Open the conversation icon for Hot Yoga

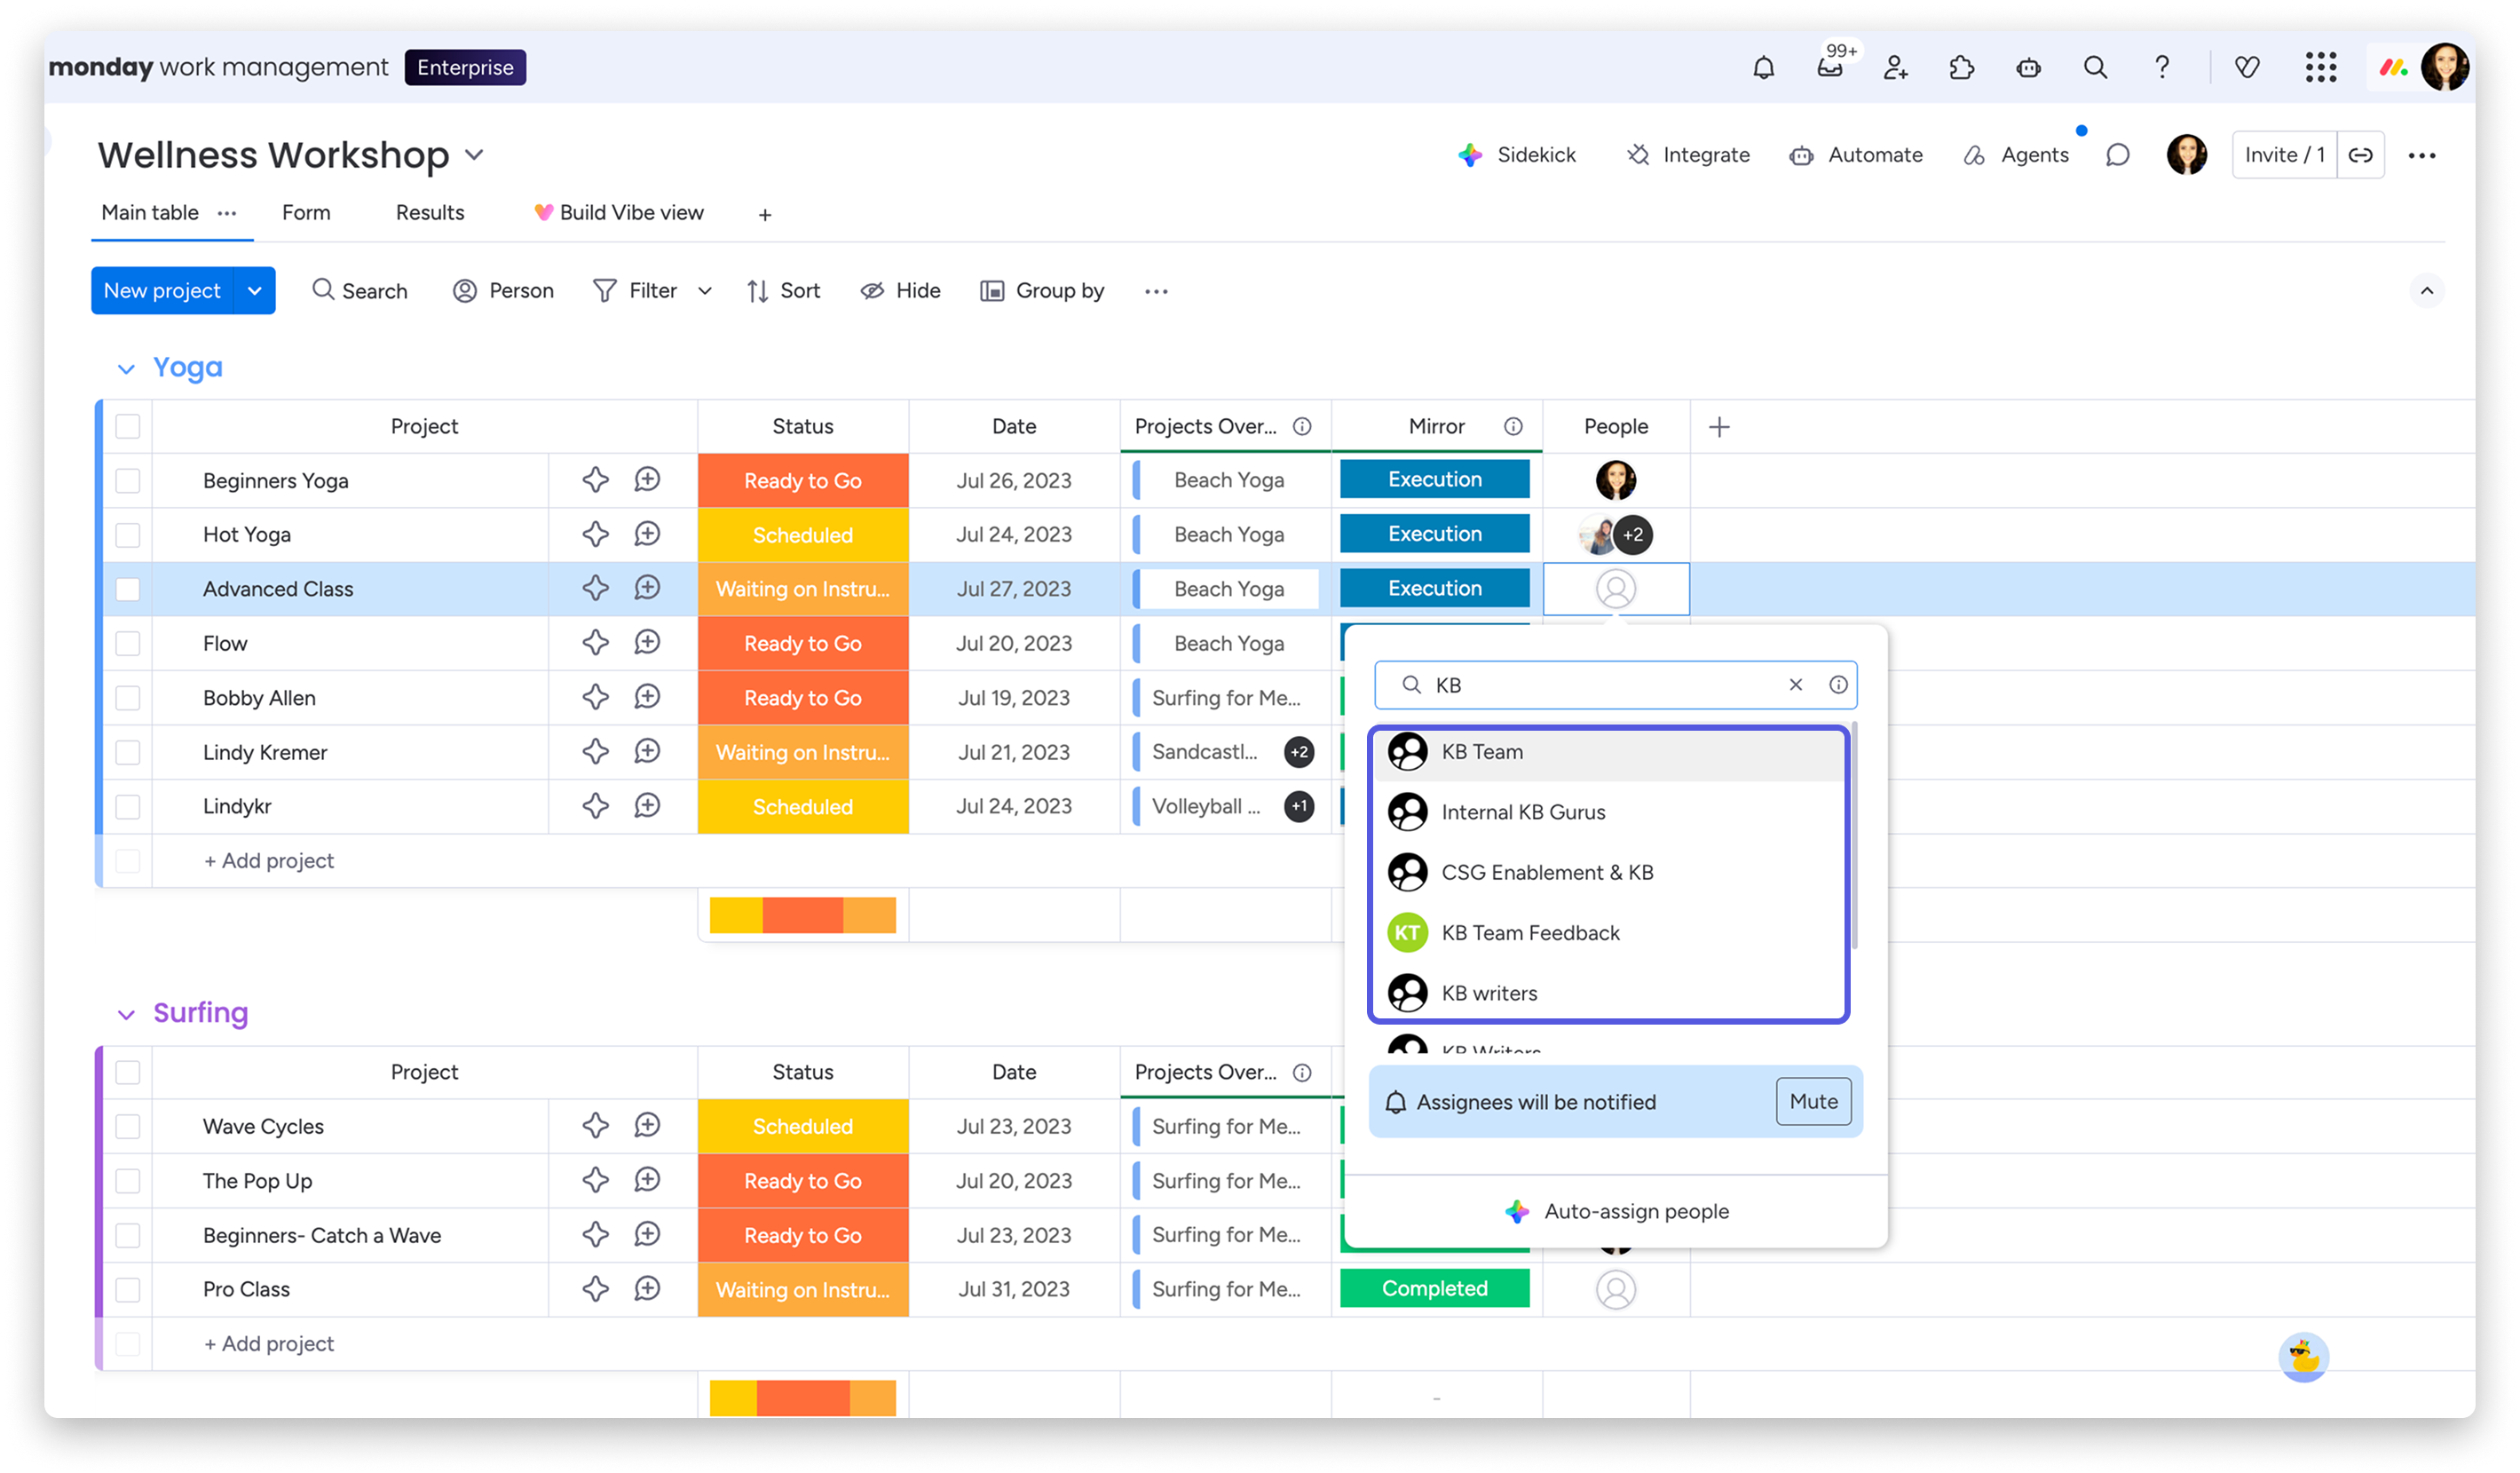pos(647,534)
